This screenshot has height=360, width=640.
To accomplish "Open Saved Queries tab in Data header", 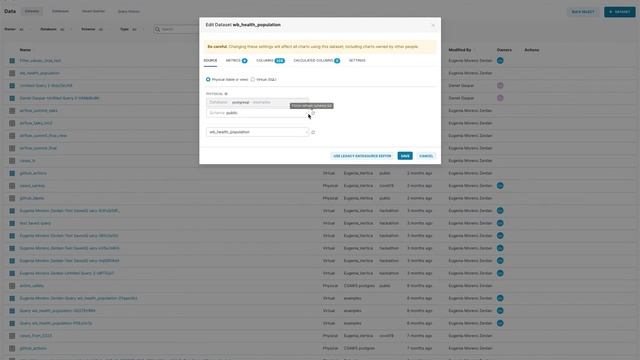I will [93, 11].
